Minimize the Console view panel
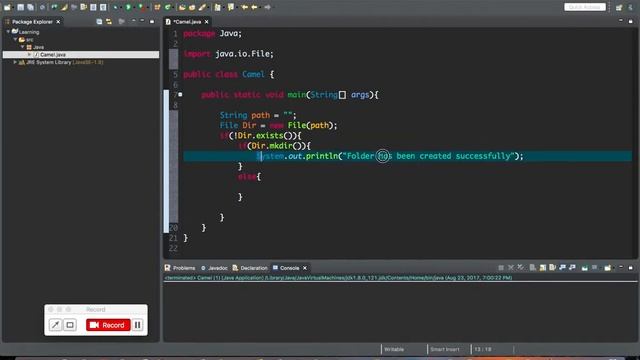 [x=621, y=267]
